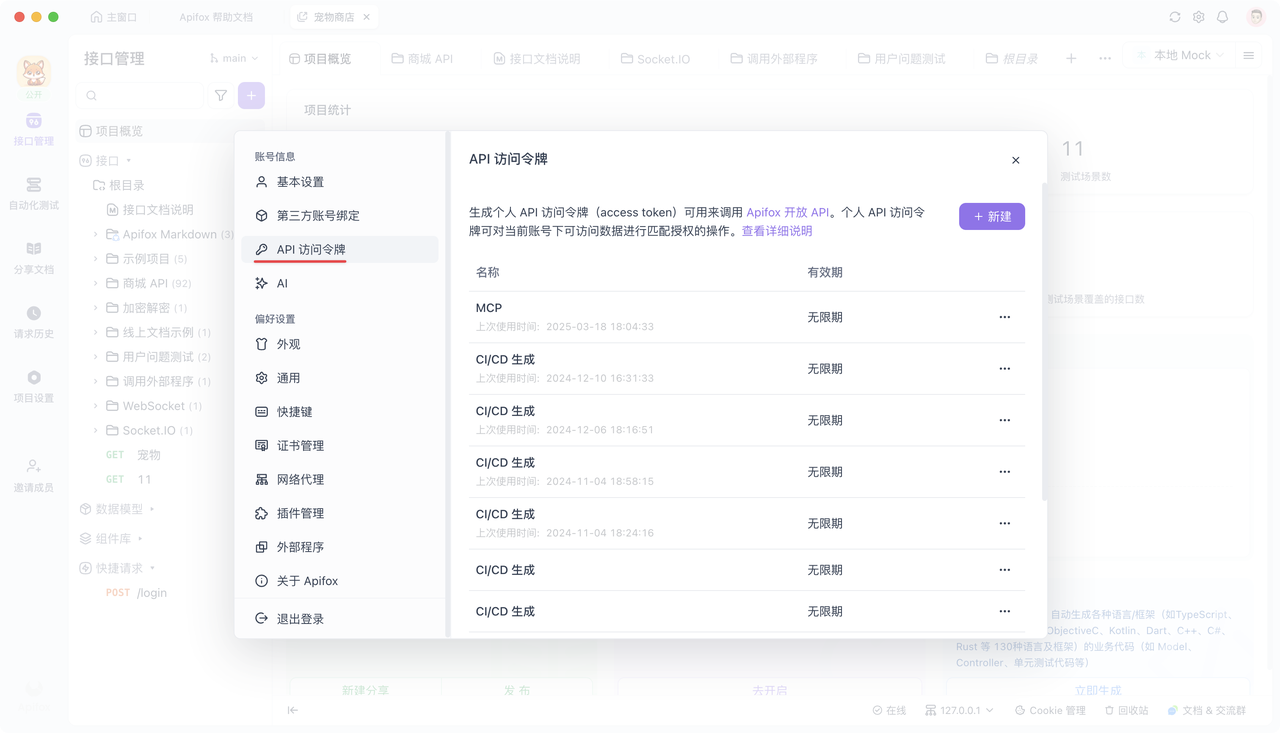Click the 接口管理 sidebar icon

coord(34,130)
